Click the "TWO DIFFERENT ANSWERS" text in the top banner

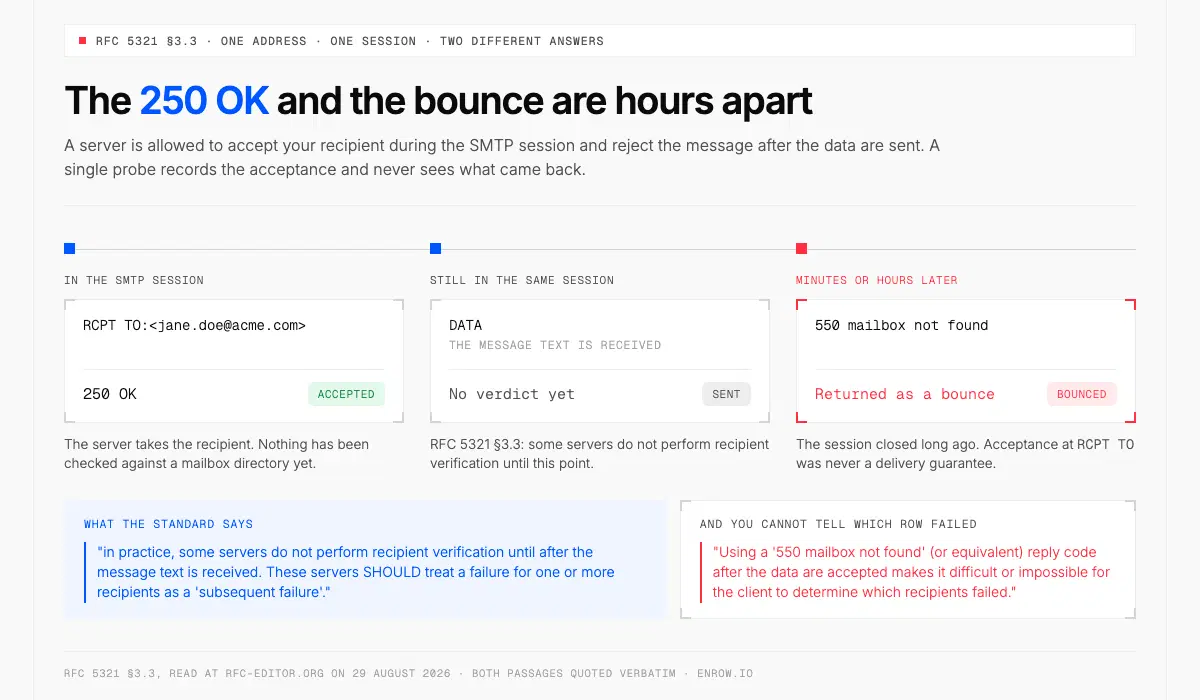[521, 41]
